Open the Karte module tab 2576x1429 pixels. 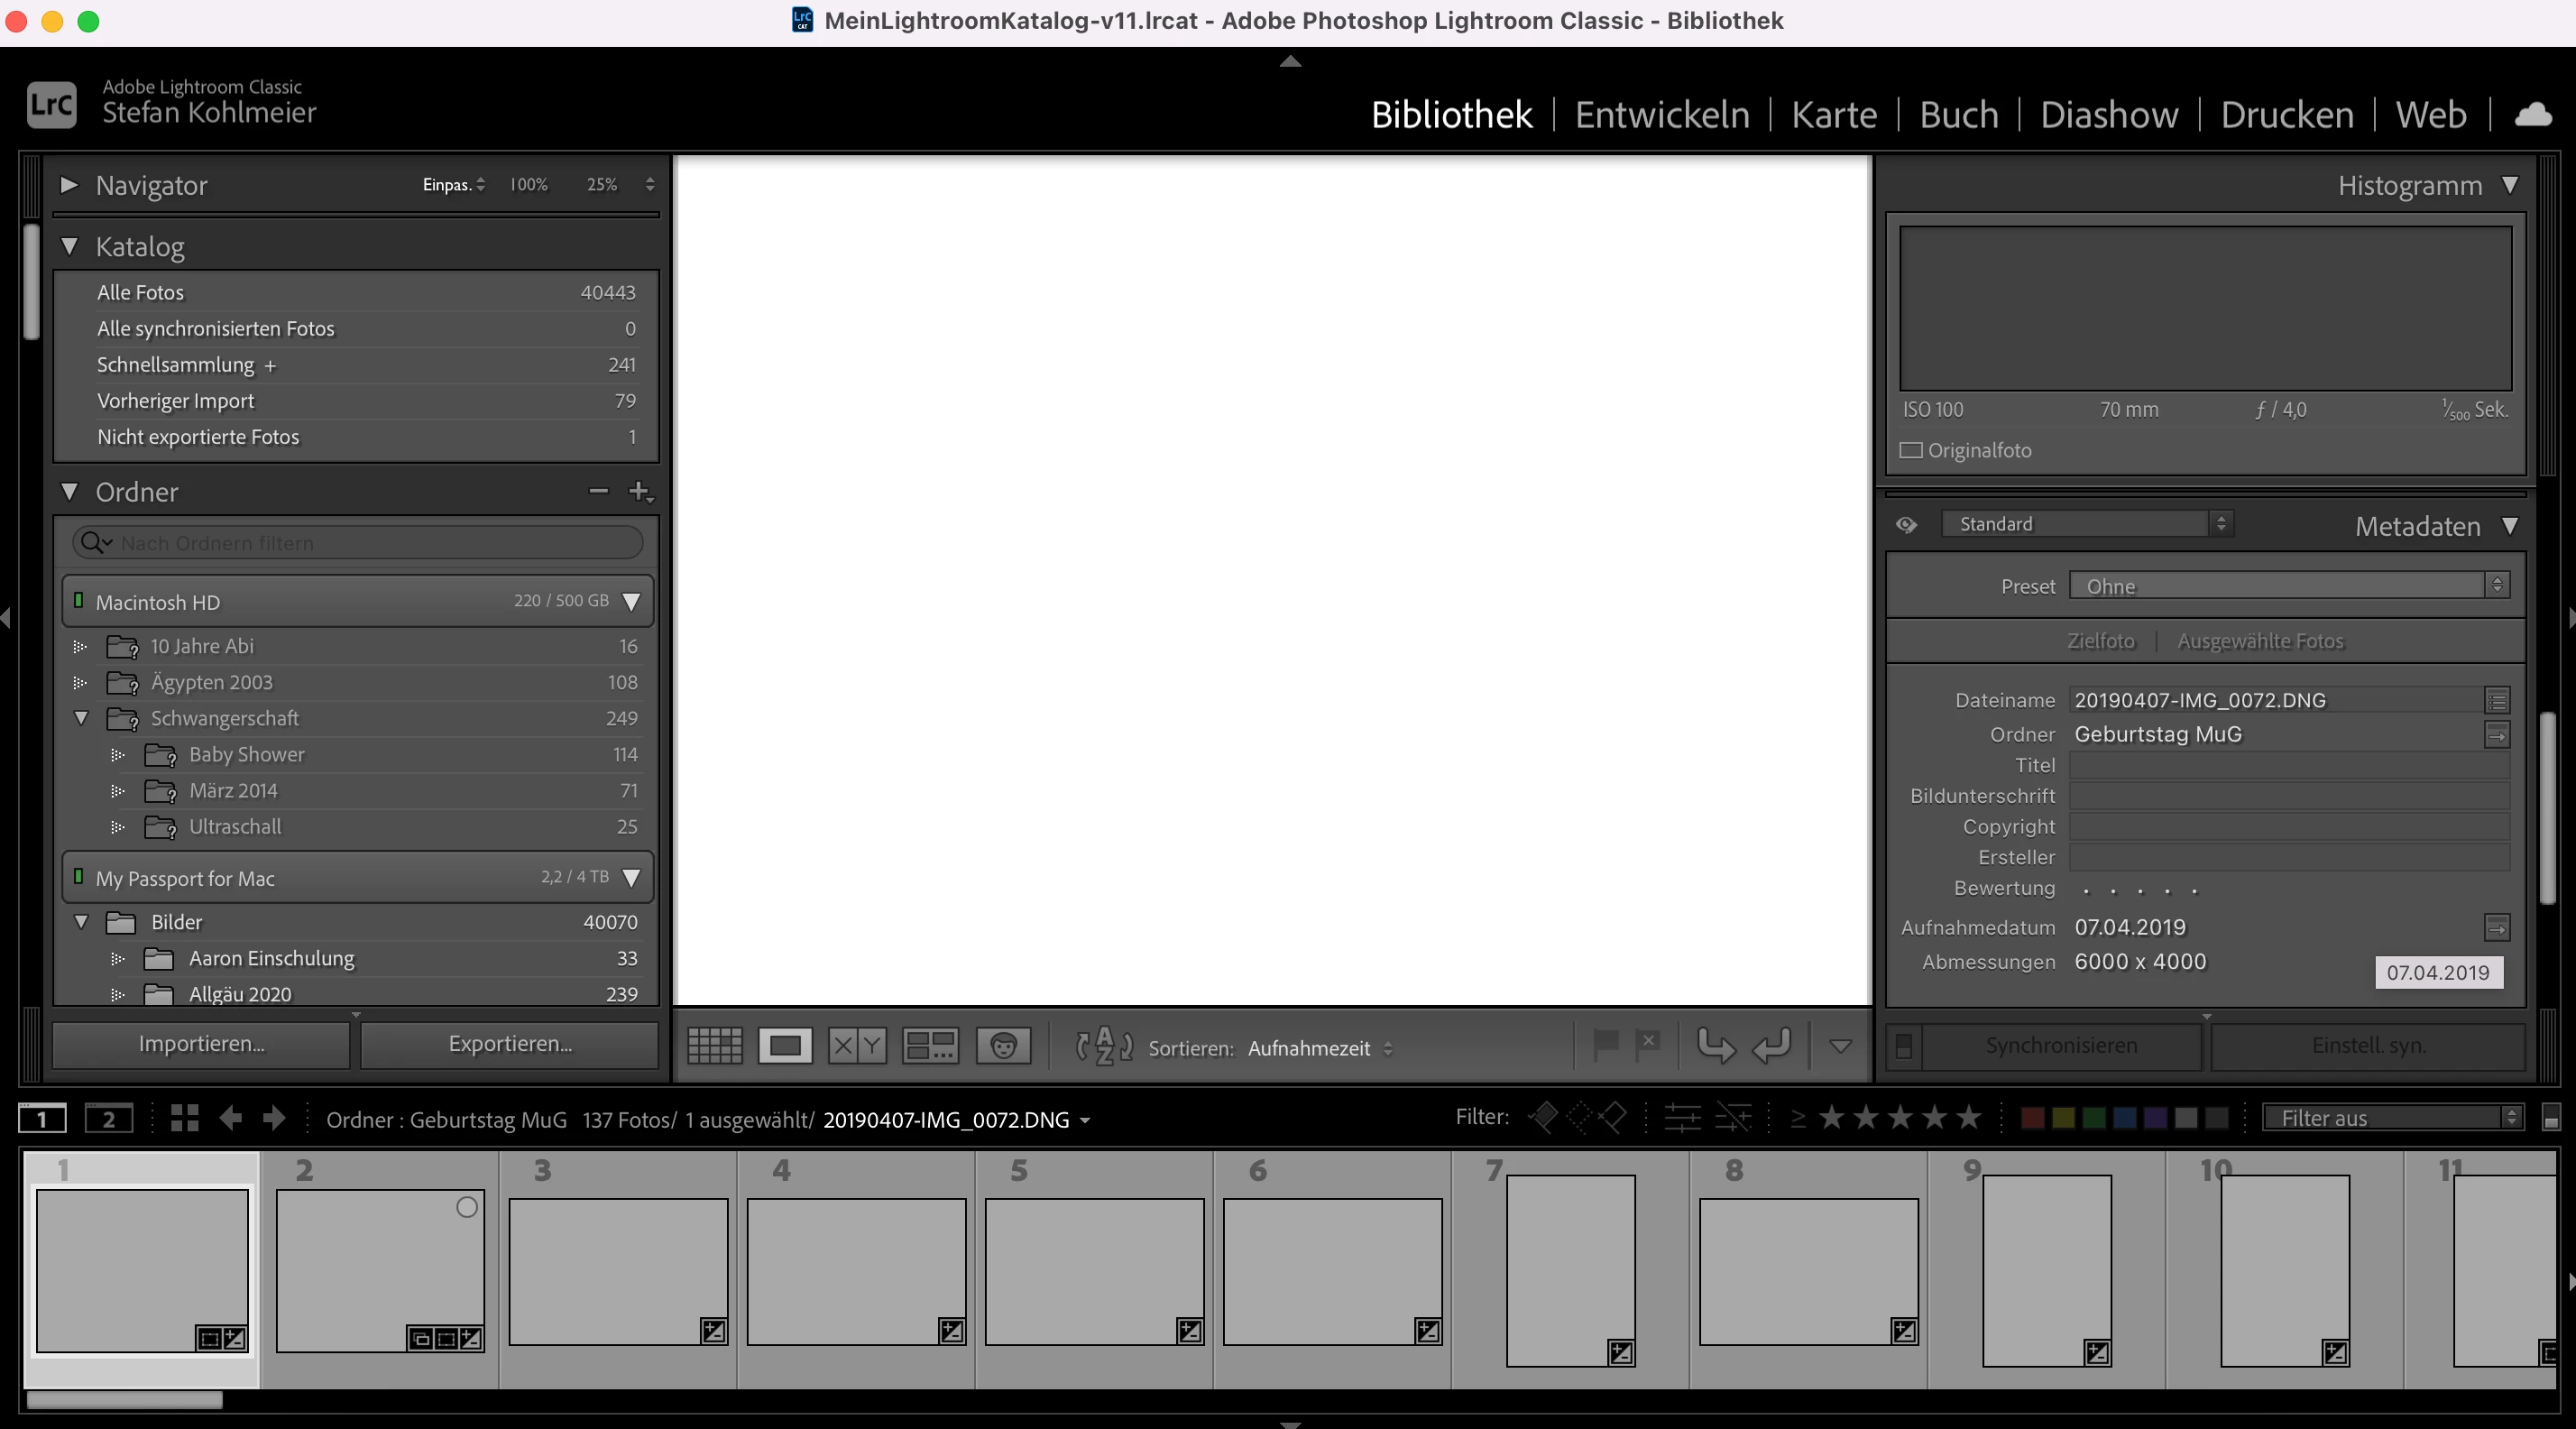click(1834, 115)
